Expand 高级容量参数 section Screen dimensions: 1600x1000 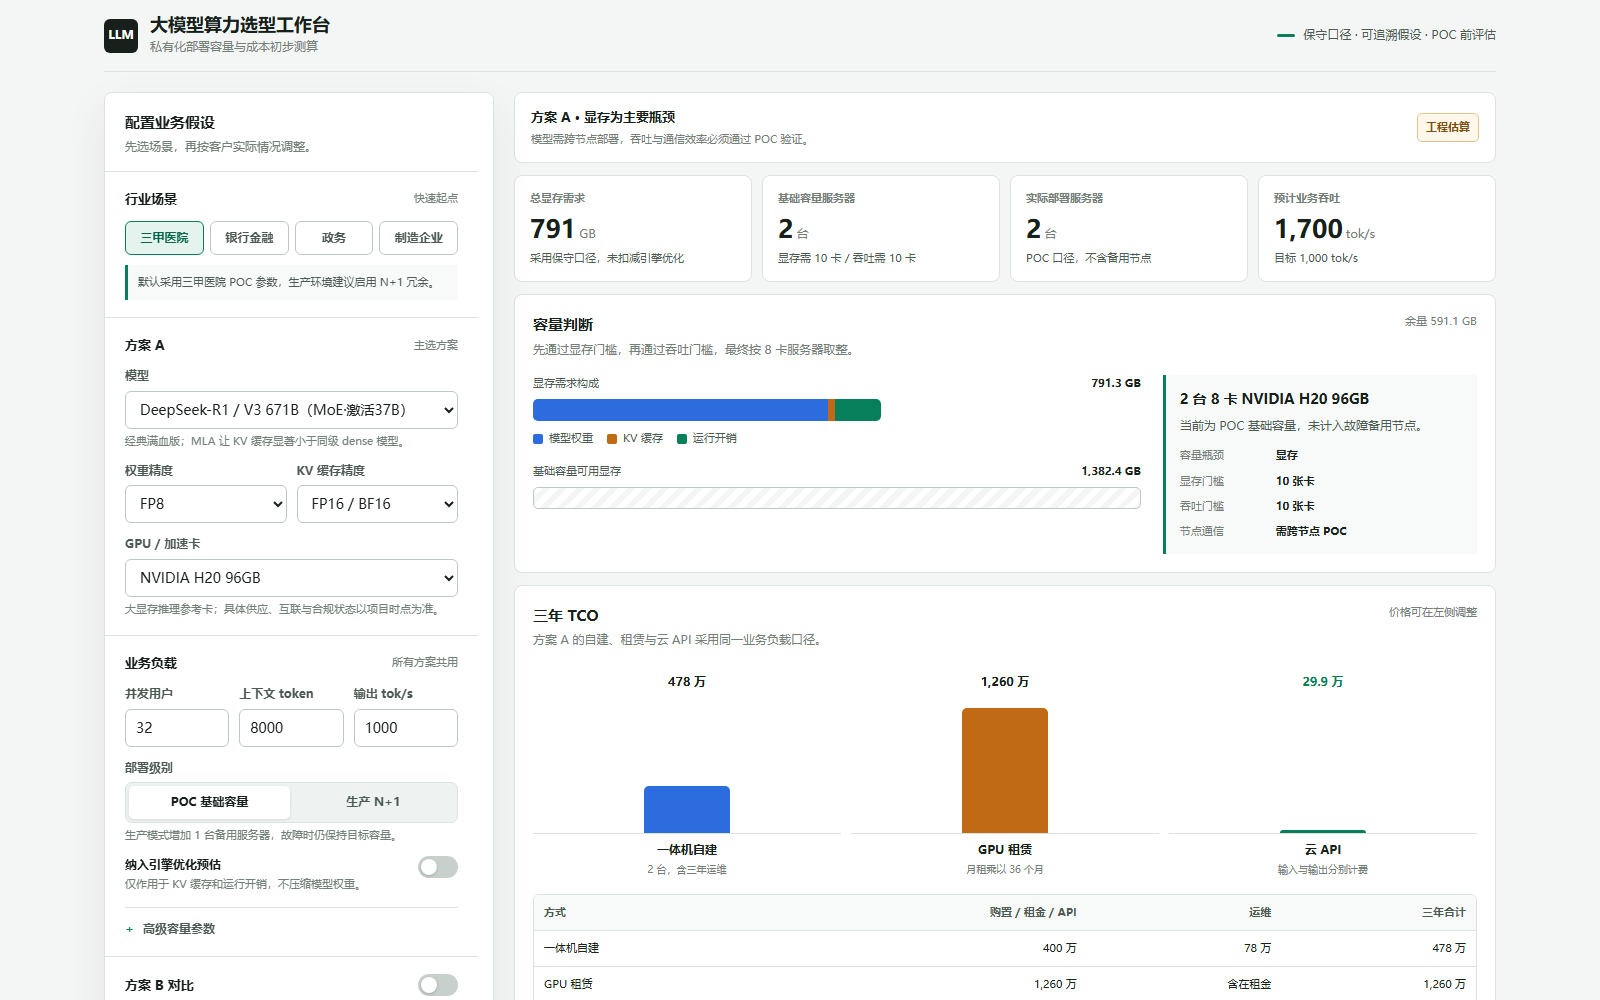(170, 929)
